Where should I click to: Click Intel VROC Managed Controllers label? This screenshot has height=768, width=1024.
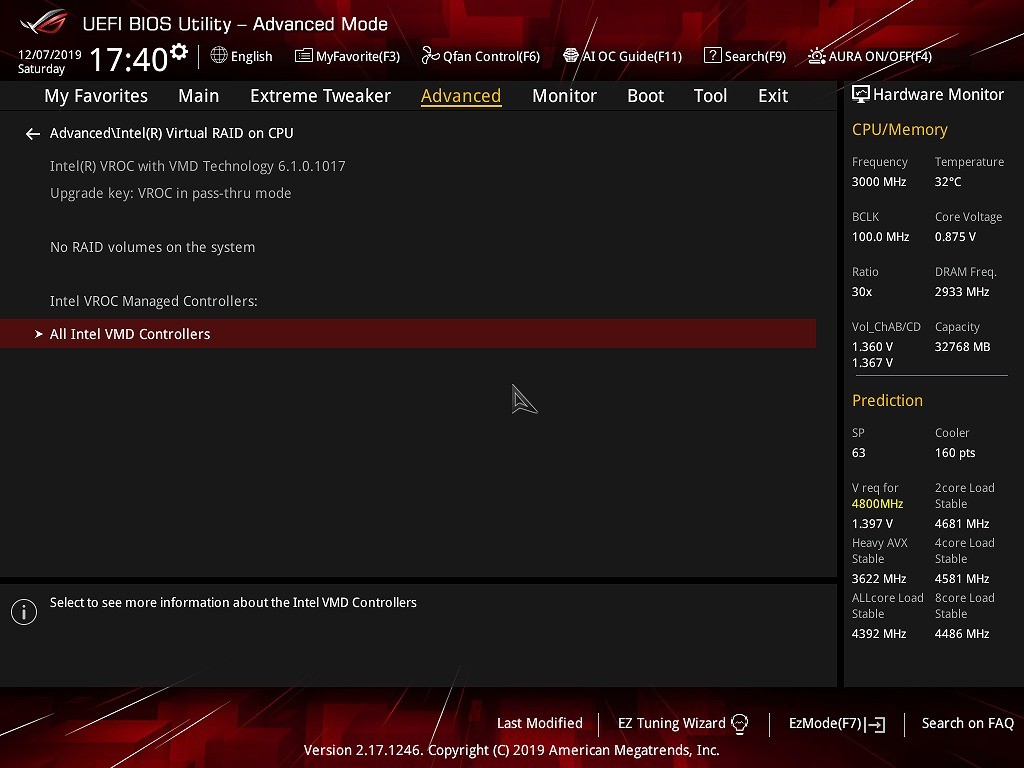[x=153, y=301]
